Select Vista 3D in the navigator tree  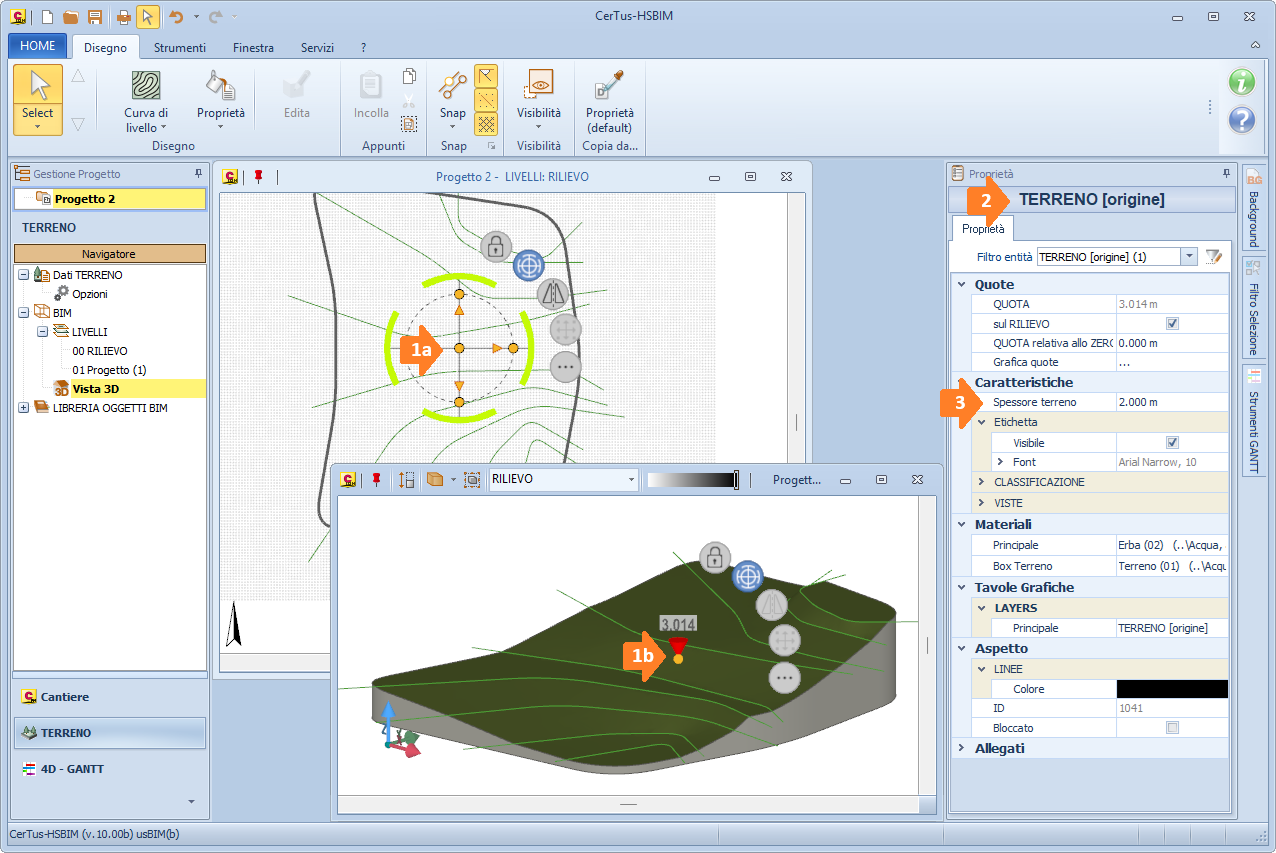(96, 389)
